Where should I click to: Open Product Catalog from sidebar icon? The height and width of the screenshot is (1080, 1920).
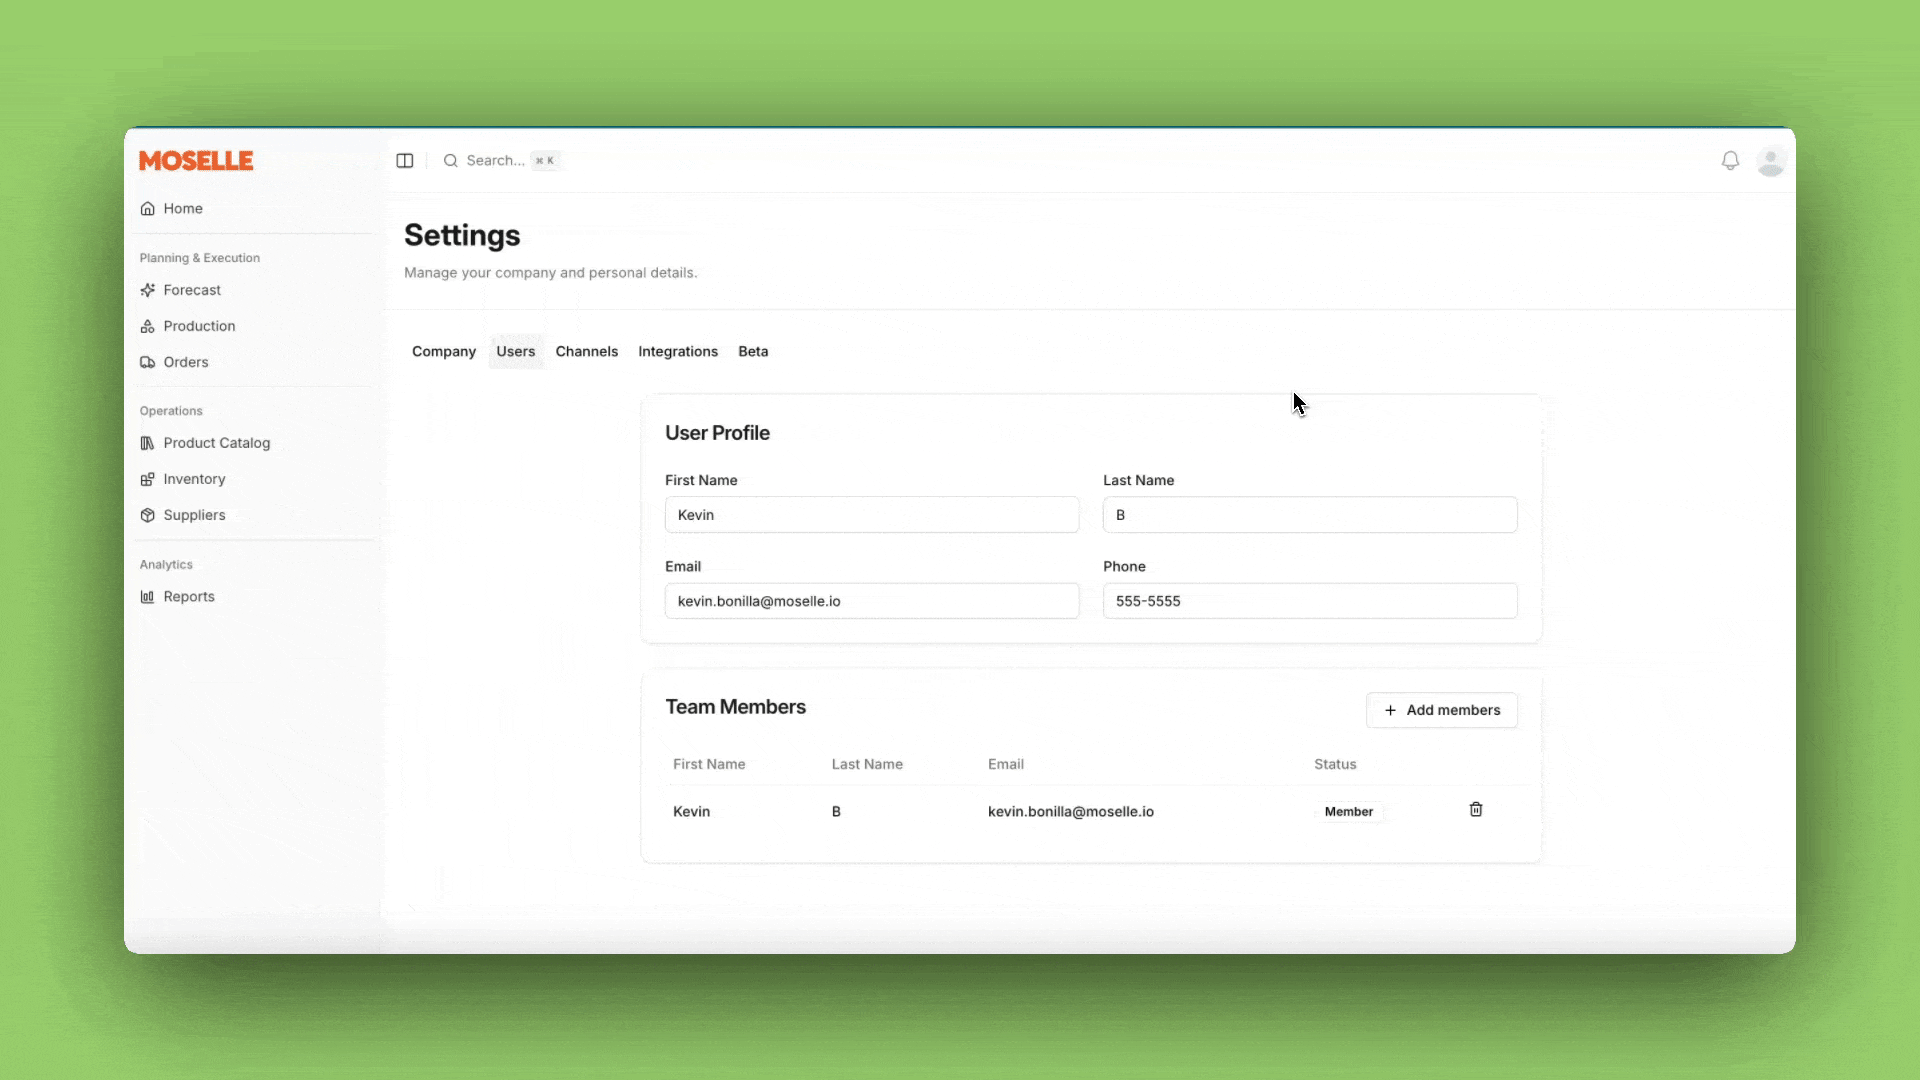click(x=148, y=443)
